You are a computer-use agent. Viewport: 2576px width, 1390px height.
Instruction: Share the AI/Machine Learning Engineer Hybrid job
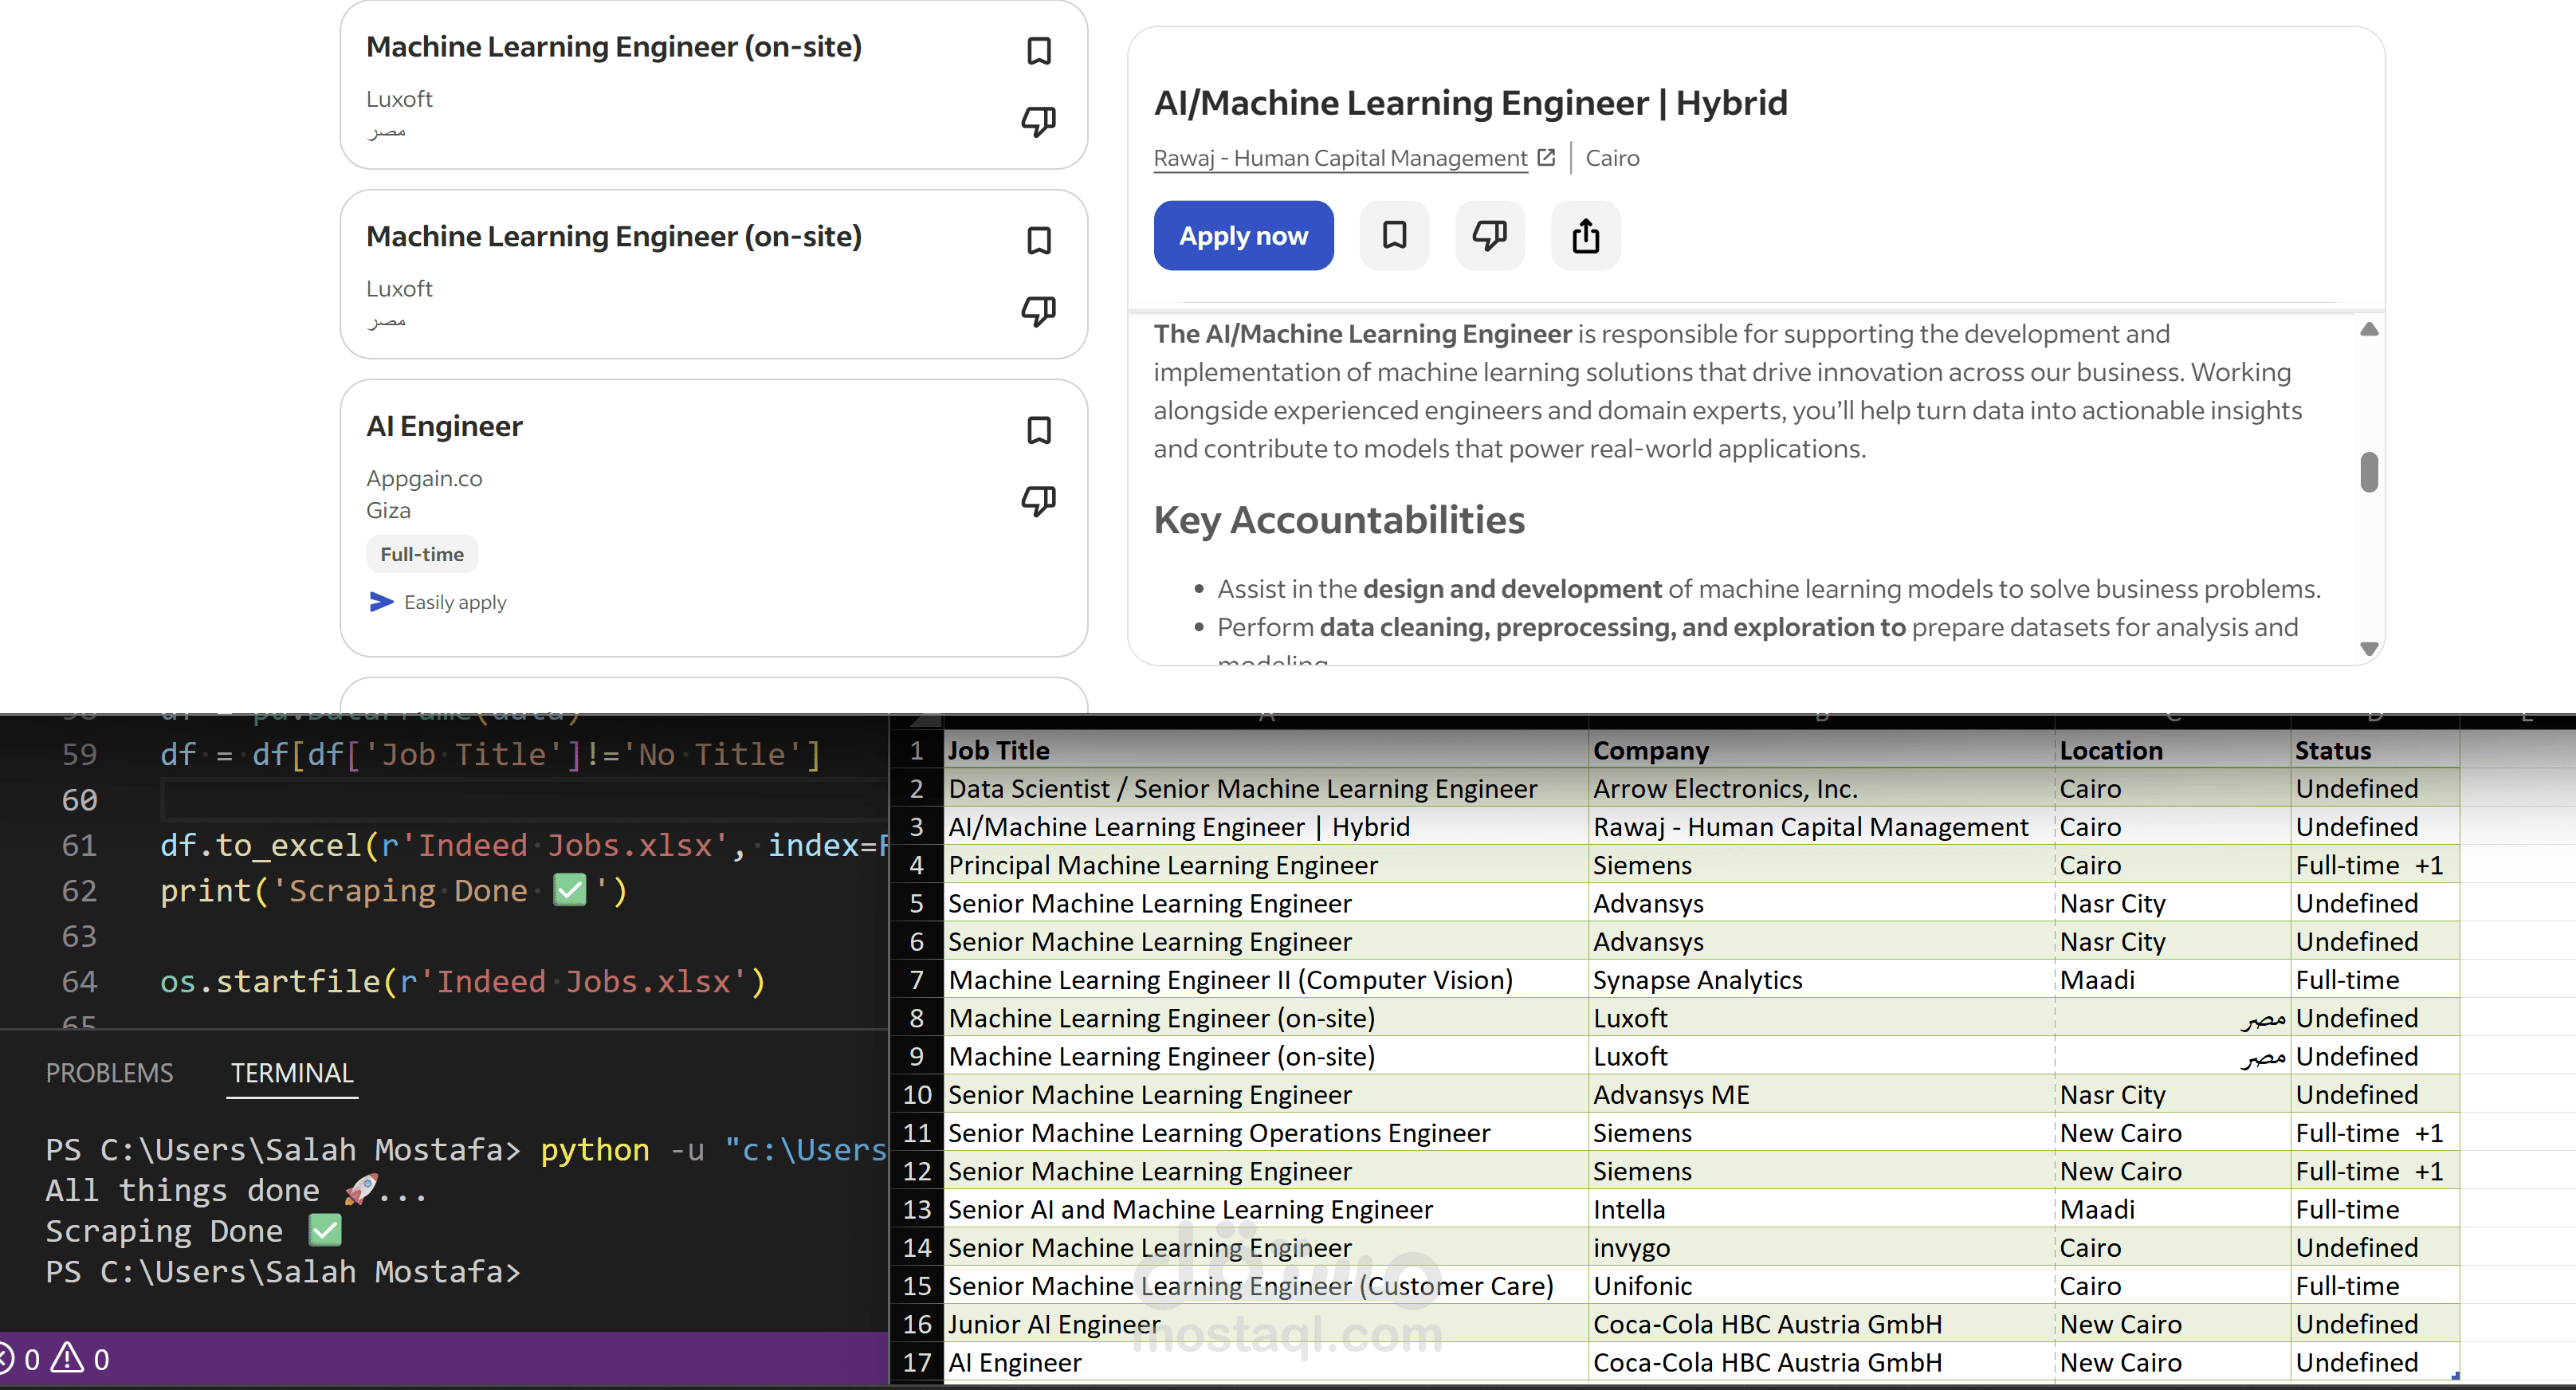(x=1585, y=235)
